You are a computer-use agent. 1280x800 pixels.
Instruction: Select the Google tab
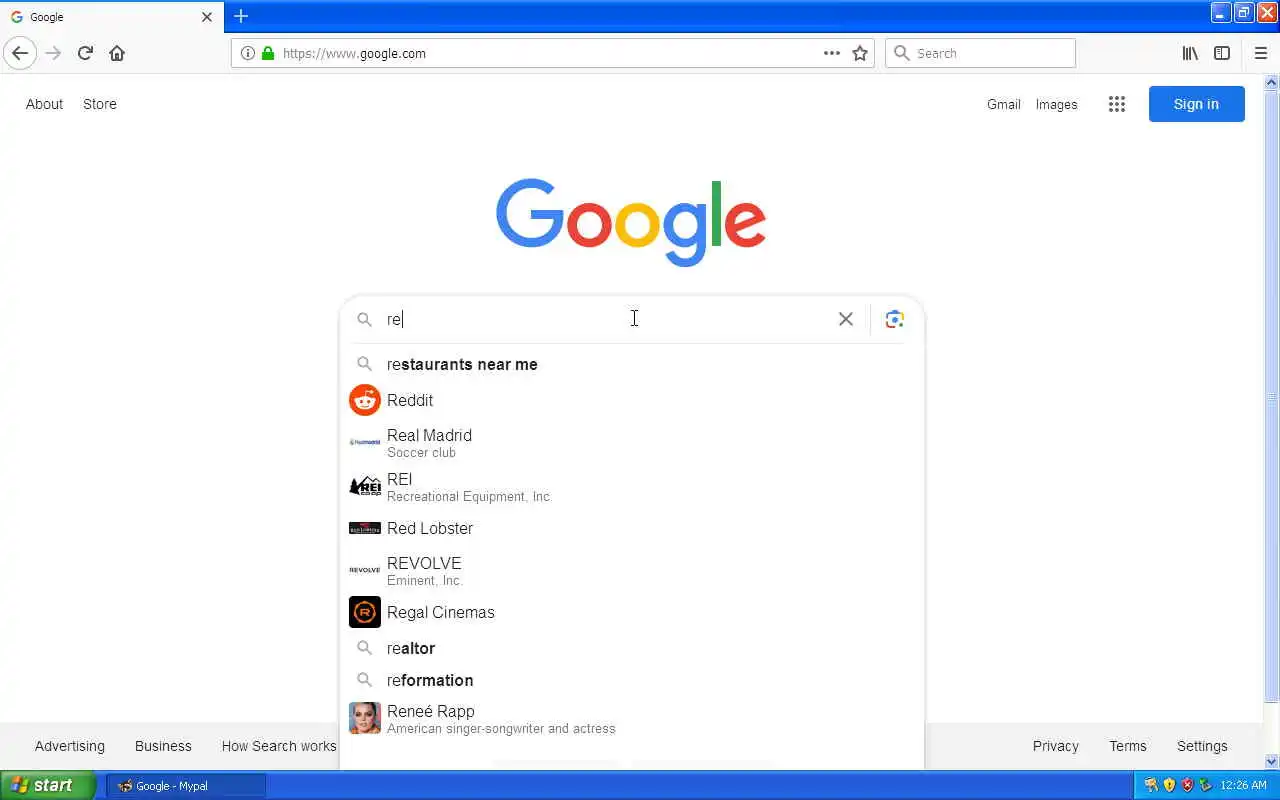(112, 17)
